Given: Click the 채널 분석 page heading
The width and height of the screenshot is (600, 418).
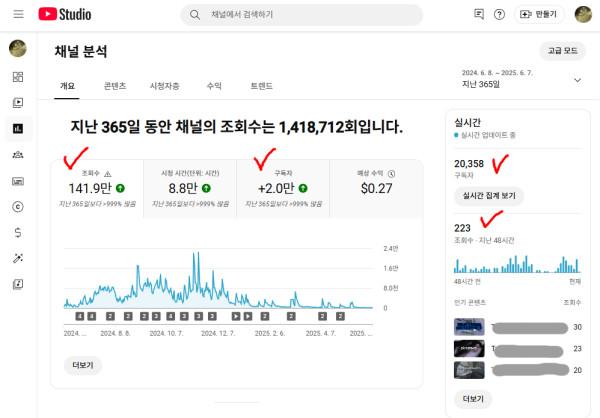Looking at the screenshot, I should click(x=81, y=51).
